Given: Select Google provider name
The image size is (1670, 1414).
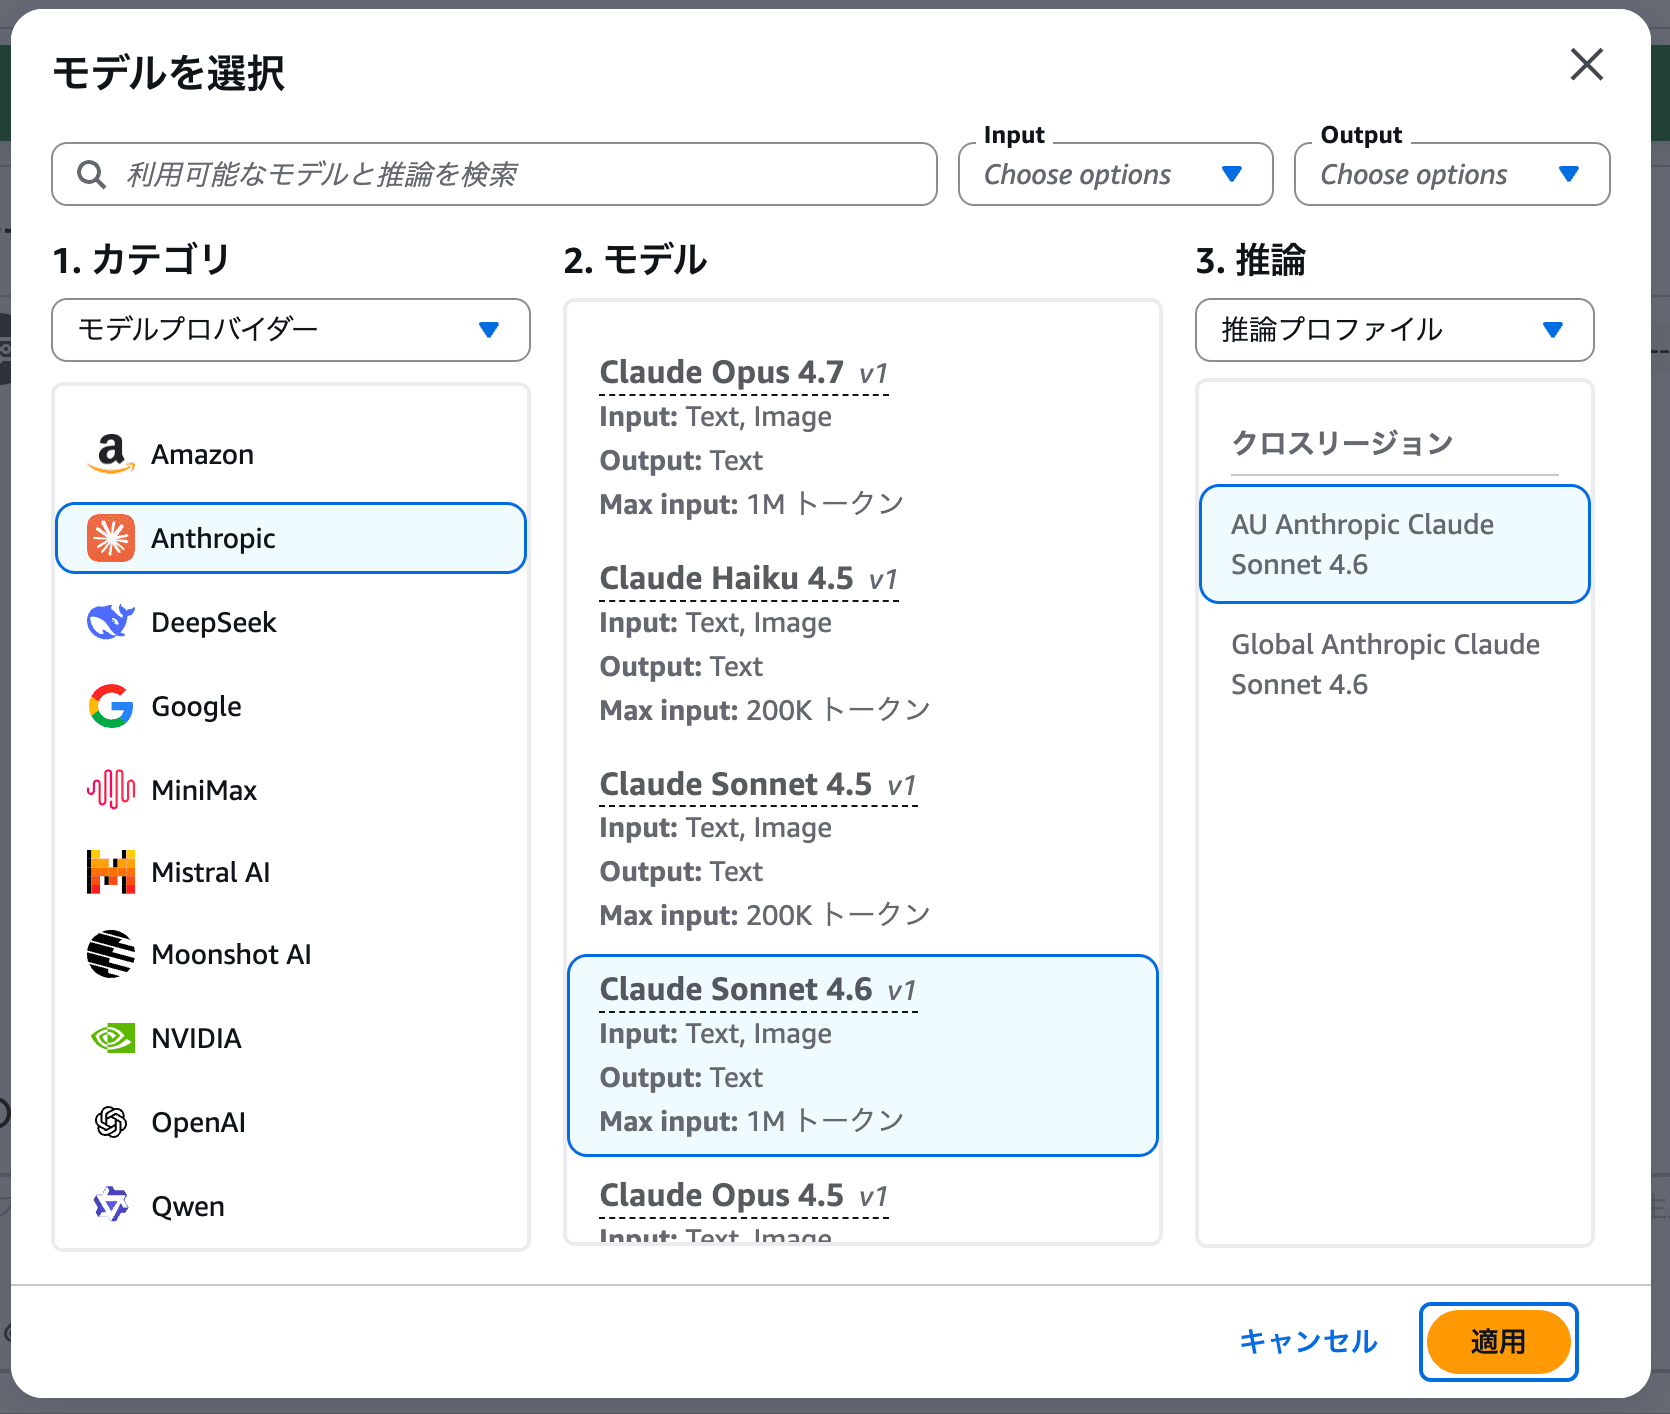Looking at the screenshot, I should (x=196, y=706).
